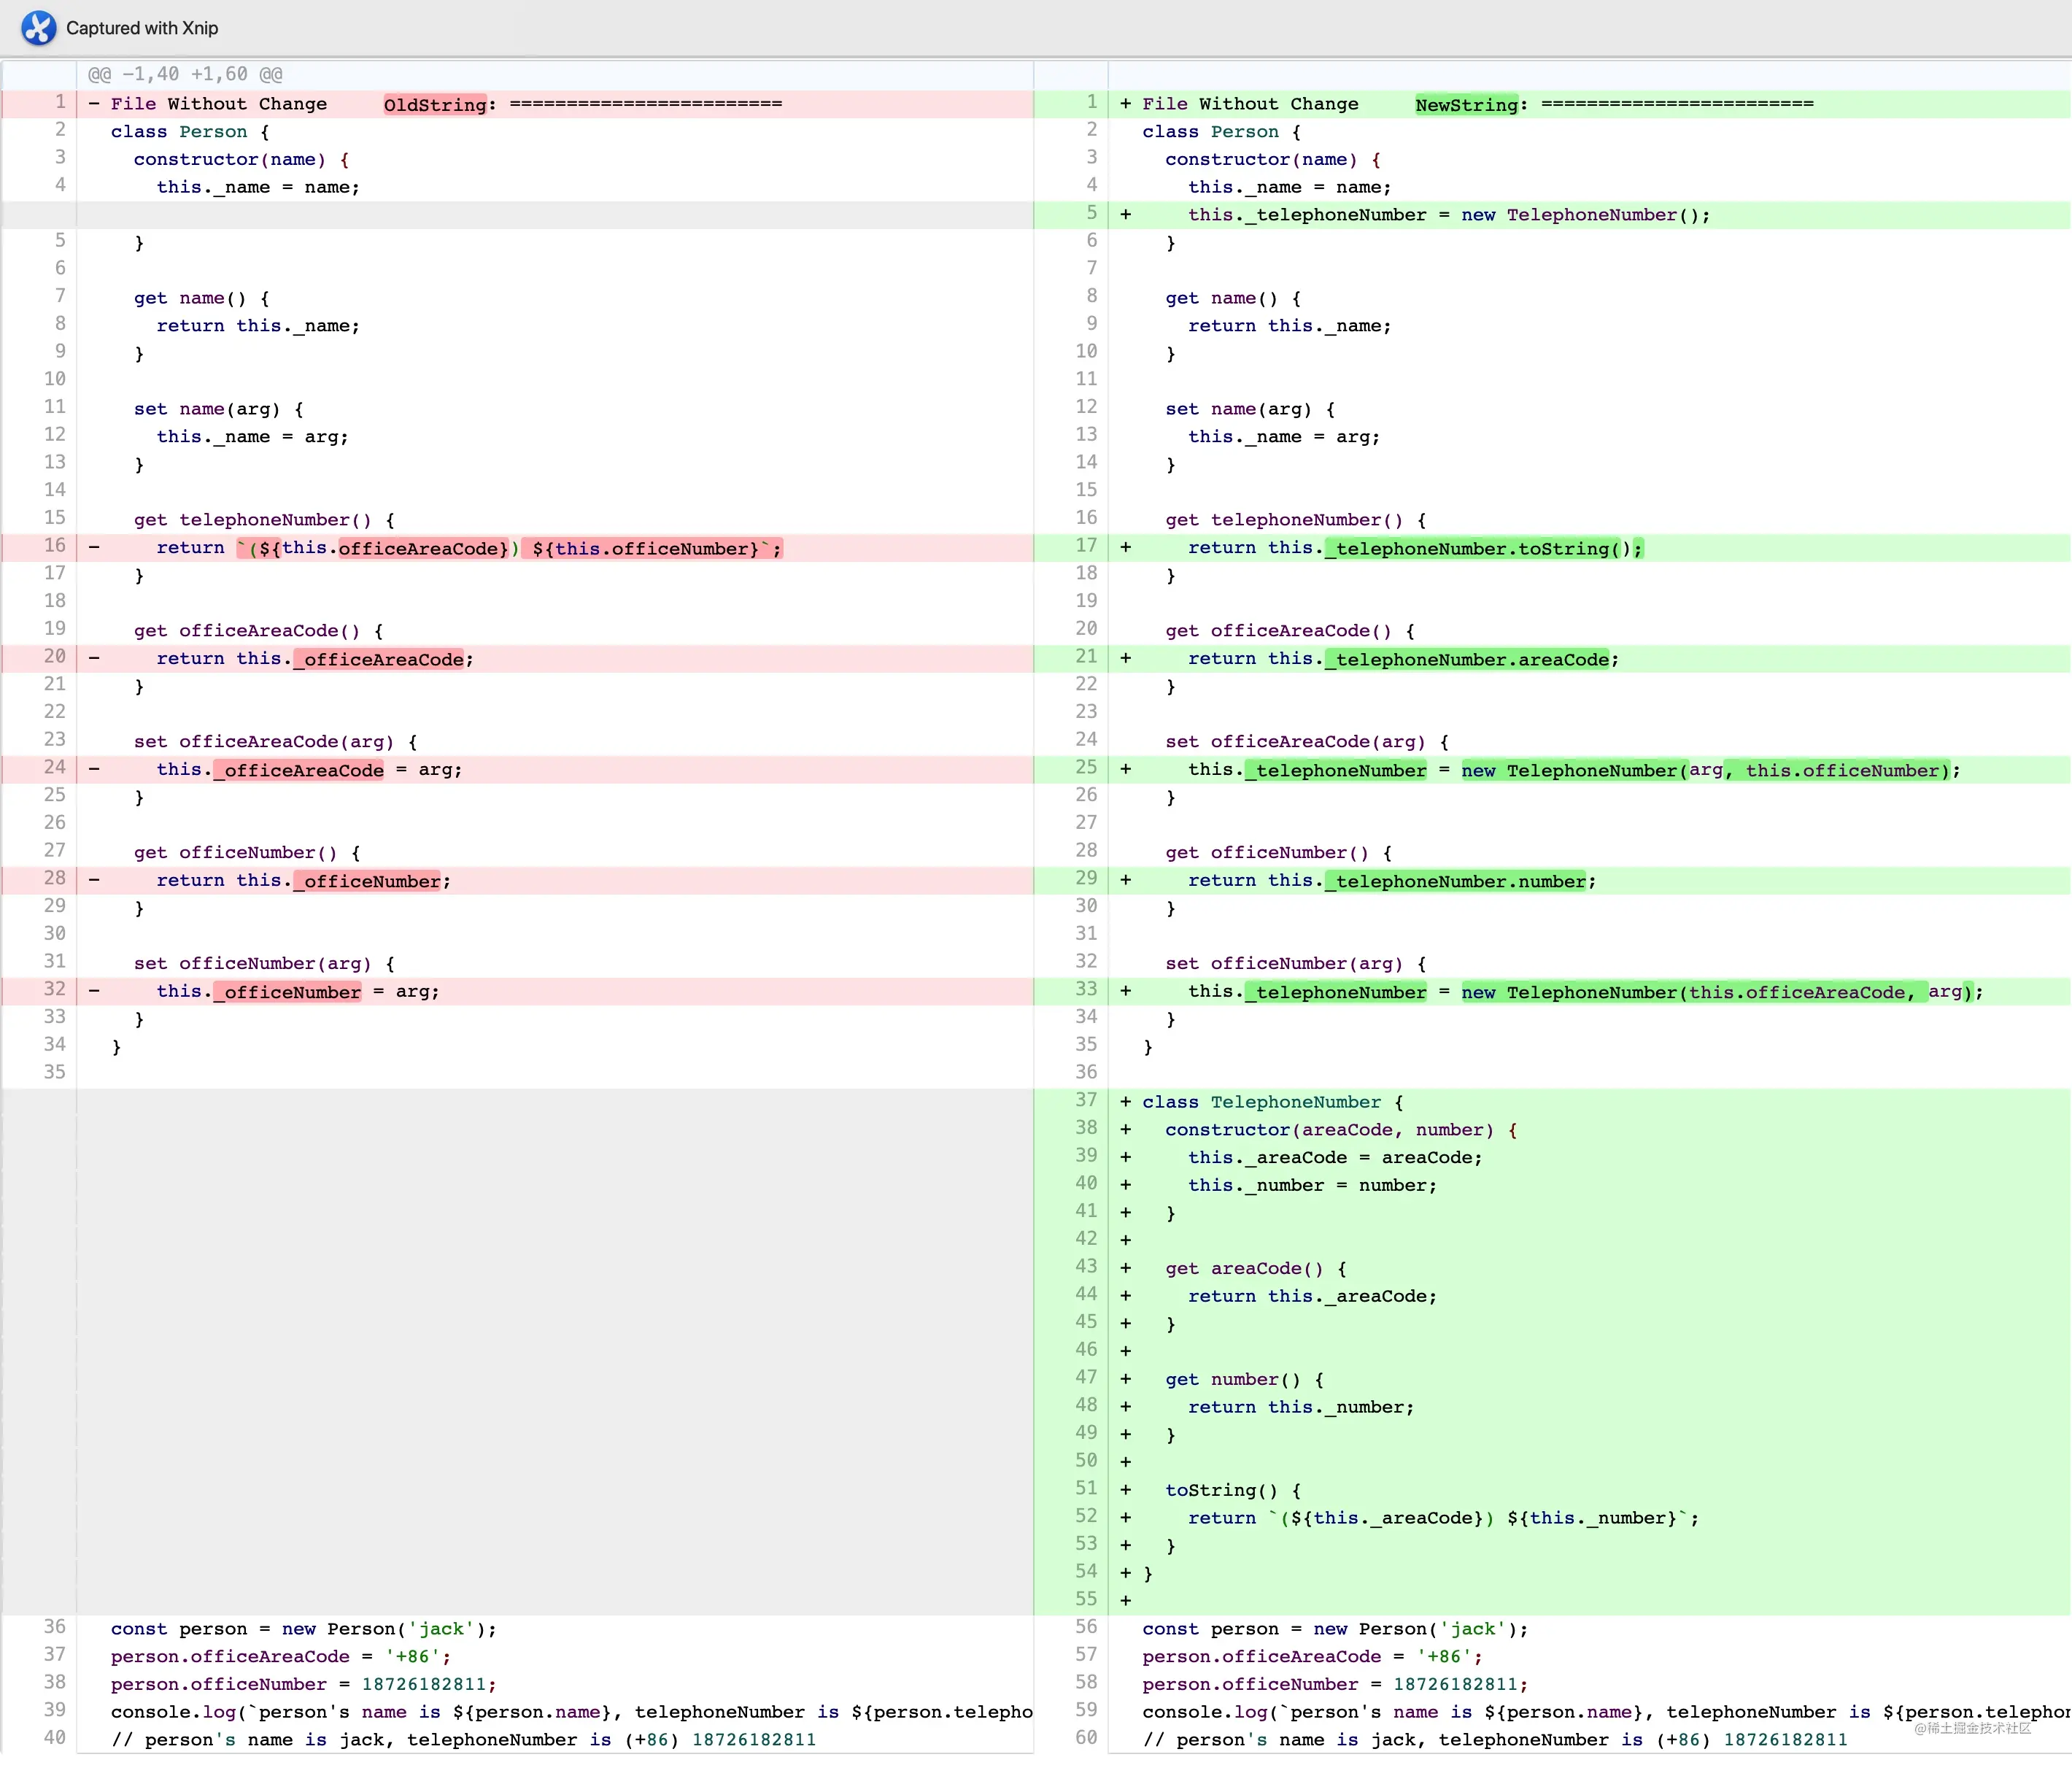Click the minus marker on removed line 16
This screenshot has width=2072, height=1776.
tap(94, 547)
